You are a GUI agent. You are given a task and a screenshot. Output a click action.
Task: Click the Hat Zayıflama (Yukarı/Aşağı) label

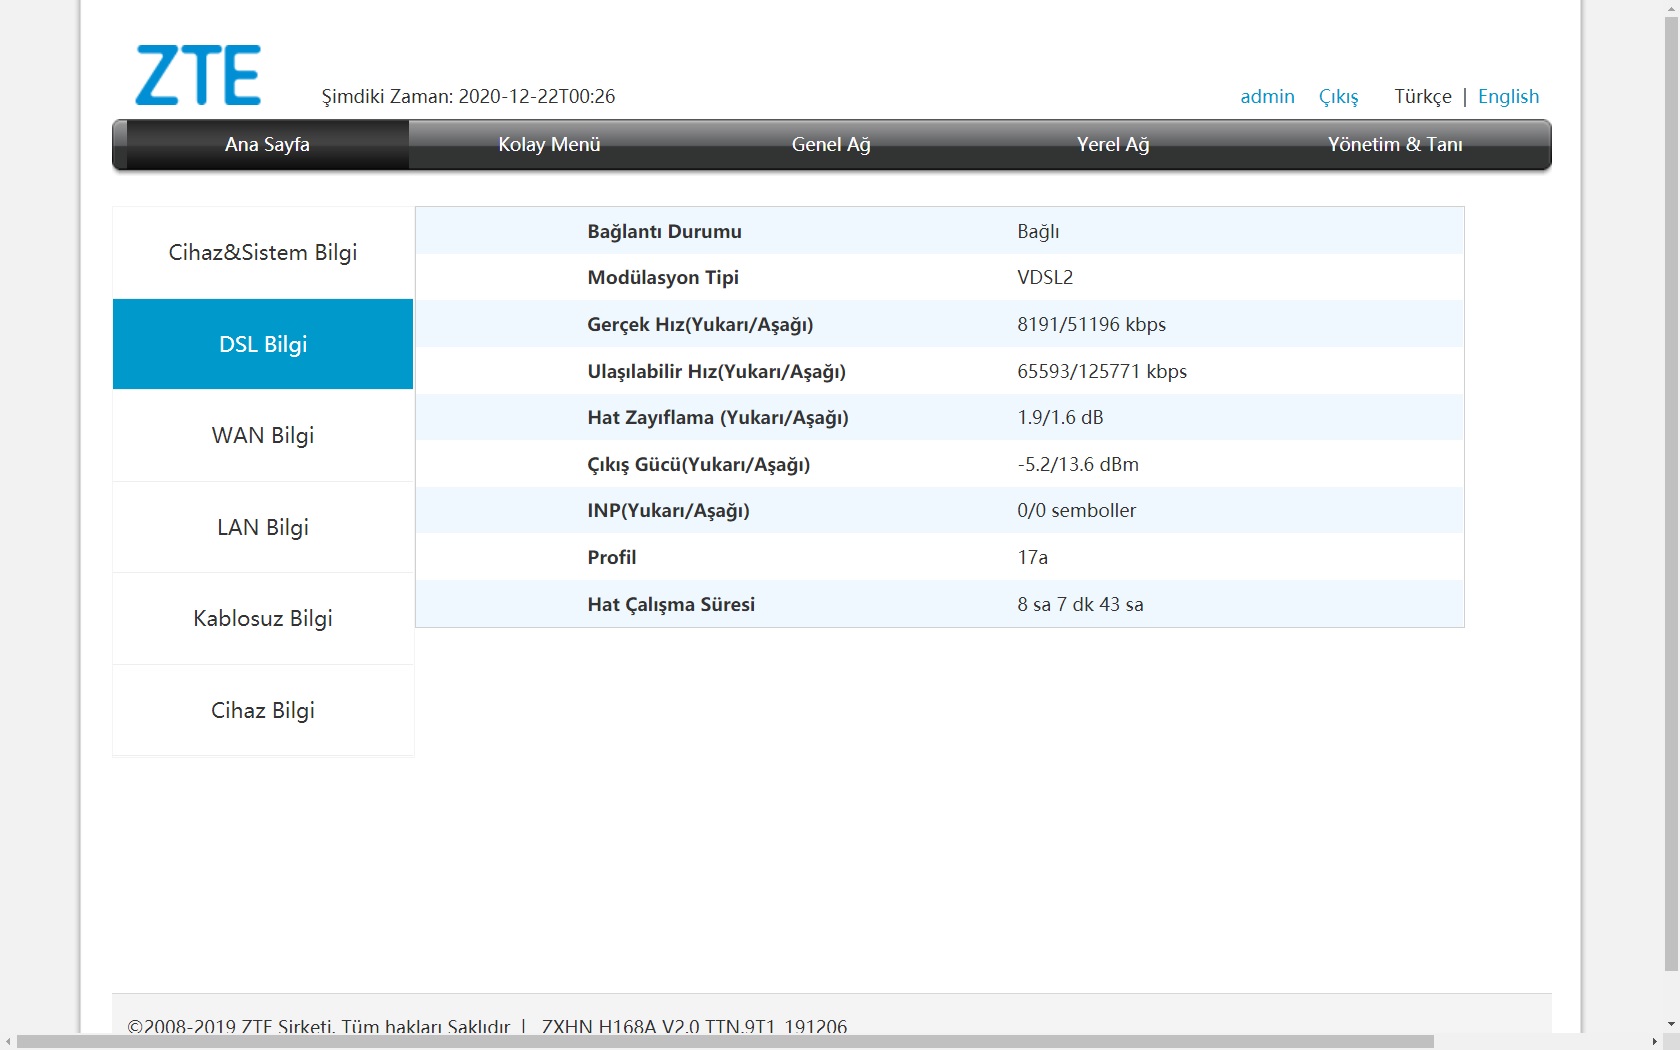718,417
